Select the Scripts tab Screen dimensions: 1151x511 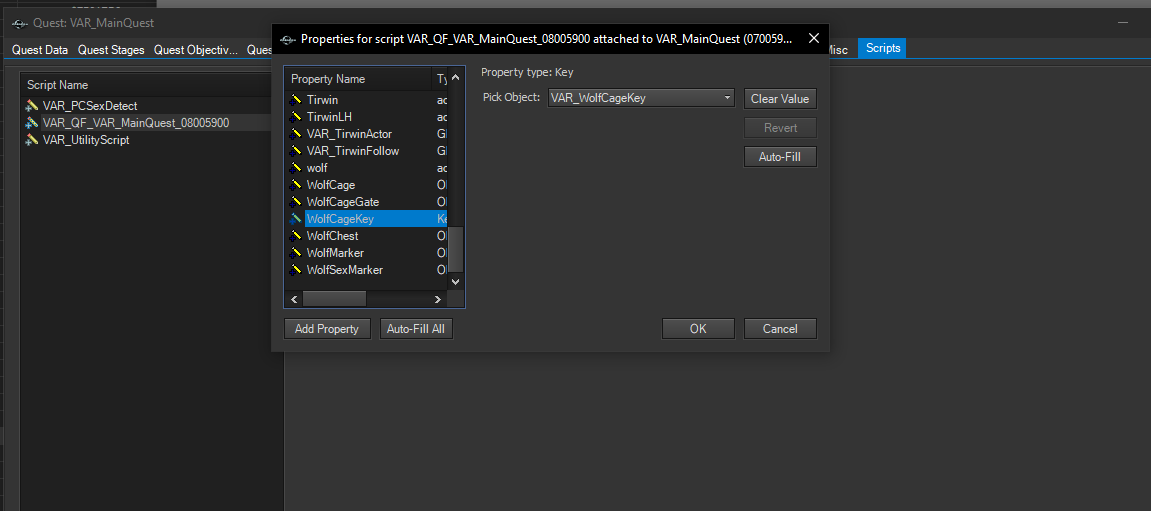[x=882, y=48]
